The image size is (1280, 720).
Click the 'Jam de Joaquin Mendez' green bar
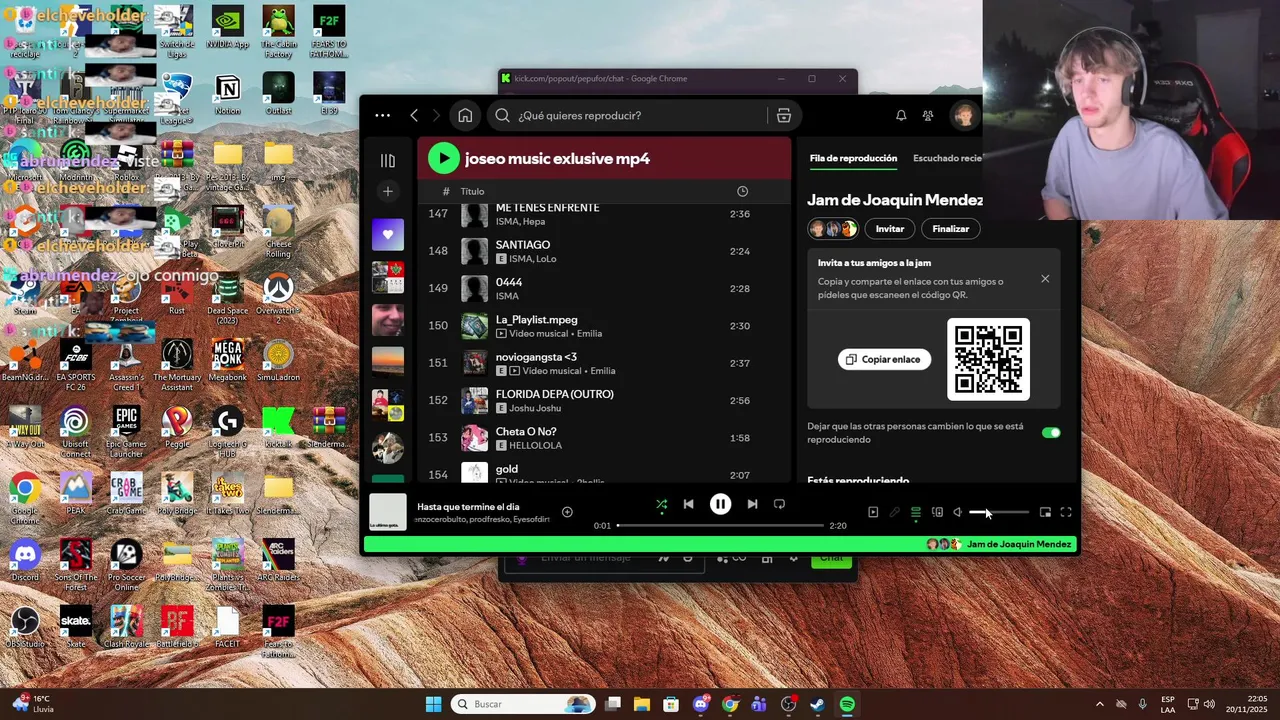tap(718, 544)
